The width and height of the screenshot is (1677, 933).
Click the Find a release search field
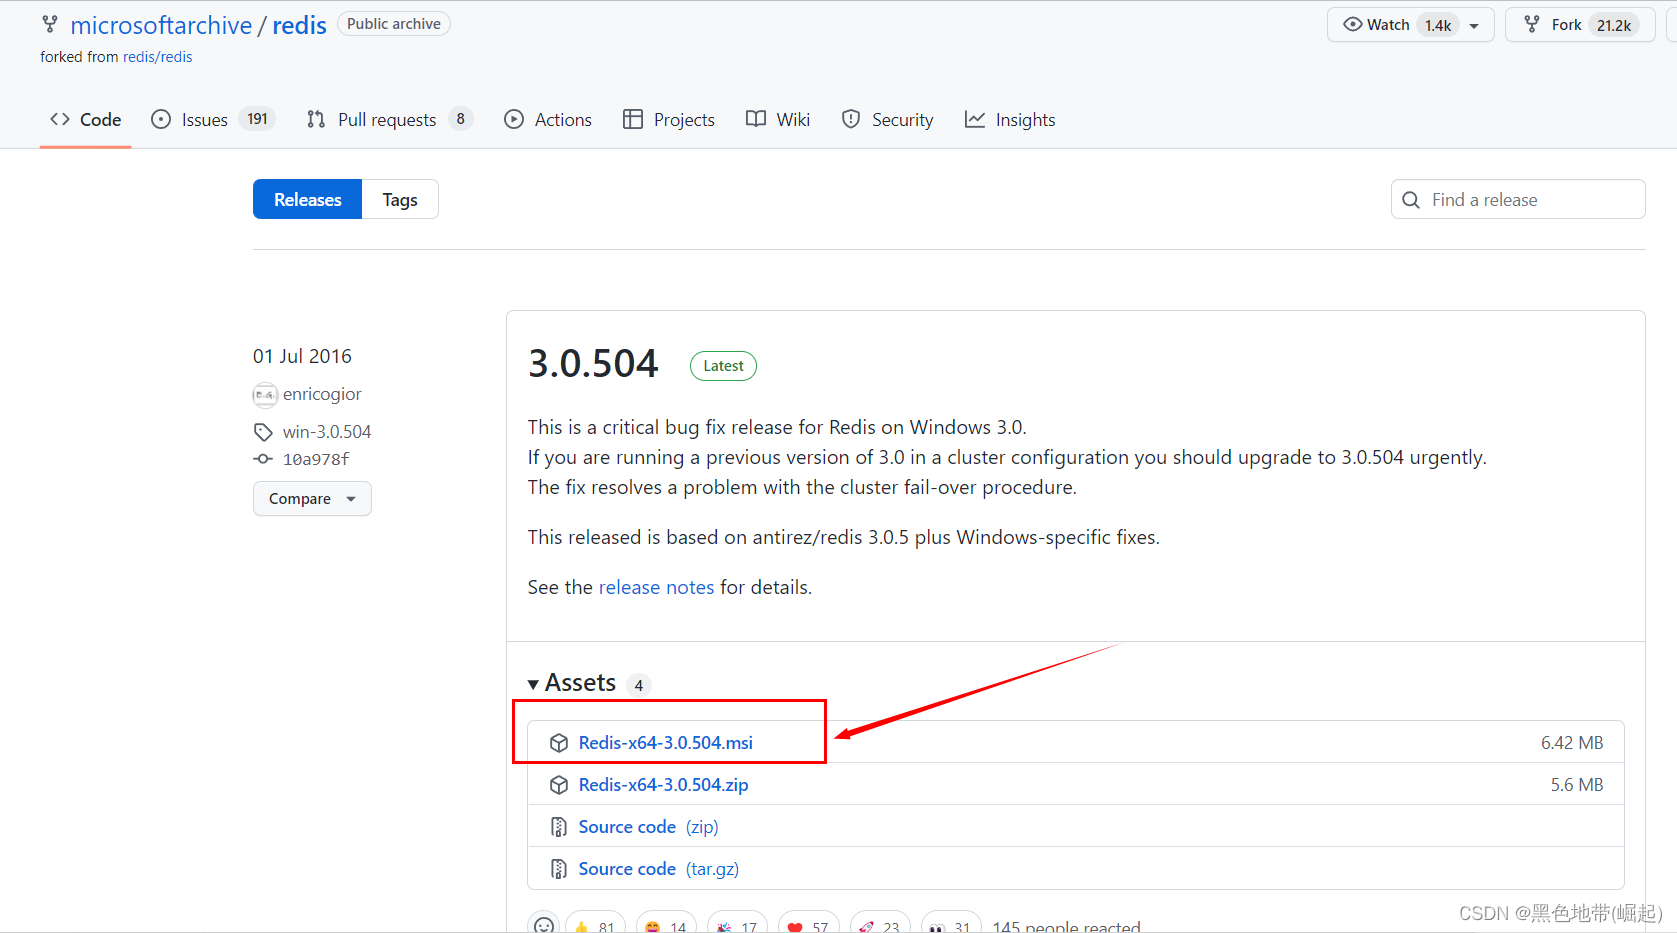coord(1517,199)
